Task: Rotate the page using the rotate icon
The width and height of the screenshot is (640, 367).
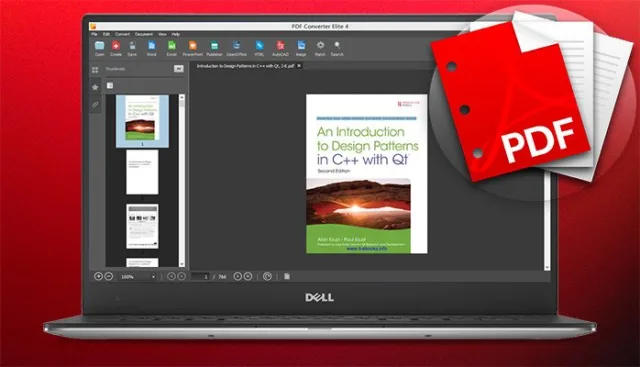Action: 267,276
